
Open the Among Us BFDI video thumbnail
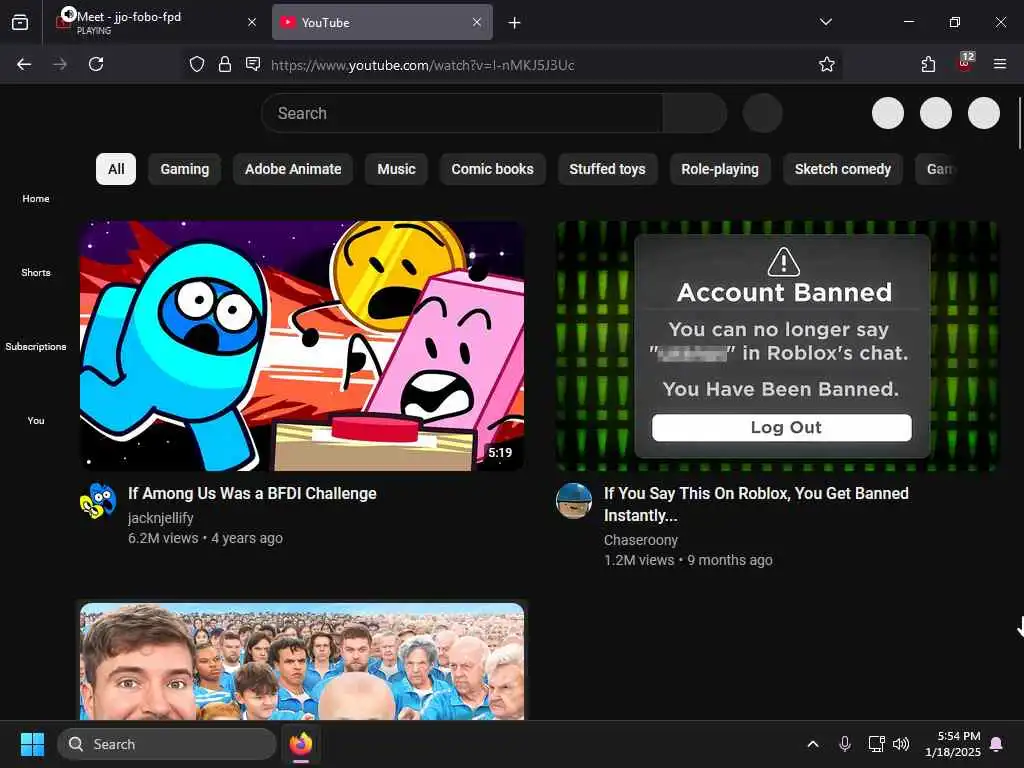[302, 345]
